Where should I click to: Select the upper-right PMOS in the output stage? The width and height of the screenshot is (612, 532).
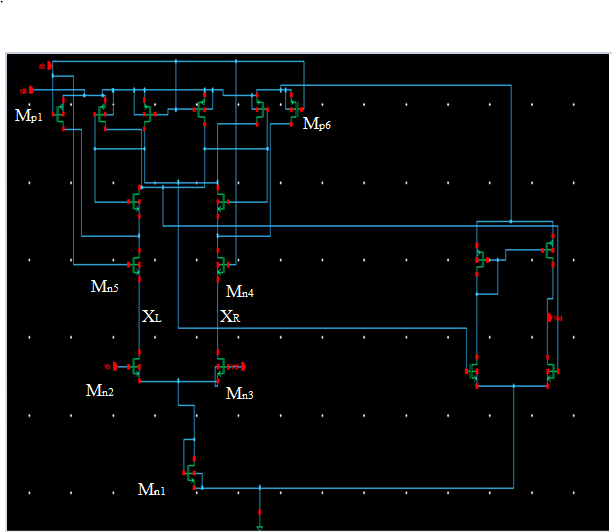coord(549,250)
